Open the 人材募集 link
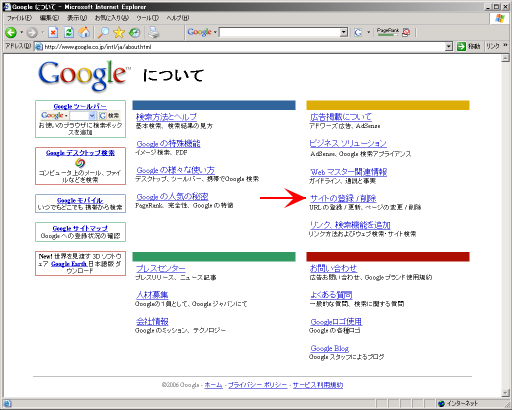The height and width of the screenshot is (410, 512). pyautogui.click(x=152, y=295)
